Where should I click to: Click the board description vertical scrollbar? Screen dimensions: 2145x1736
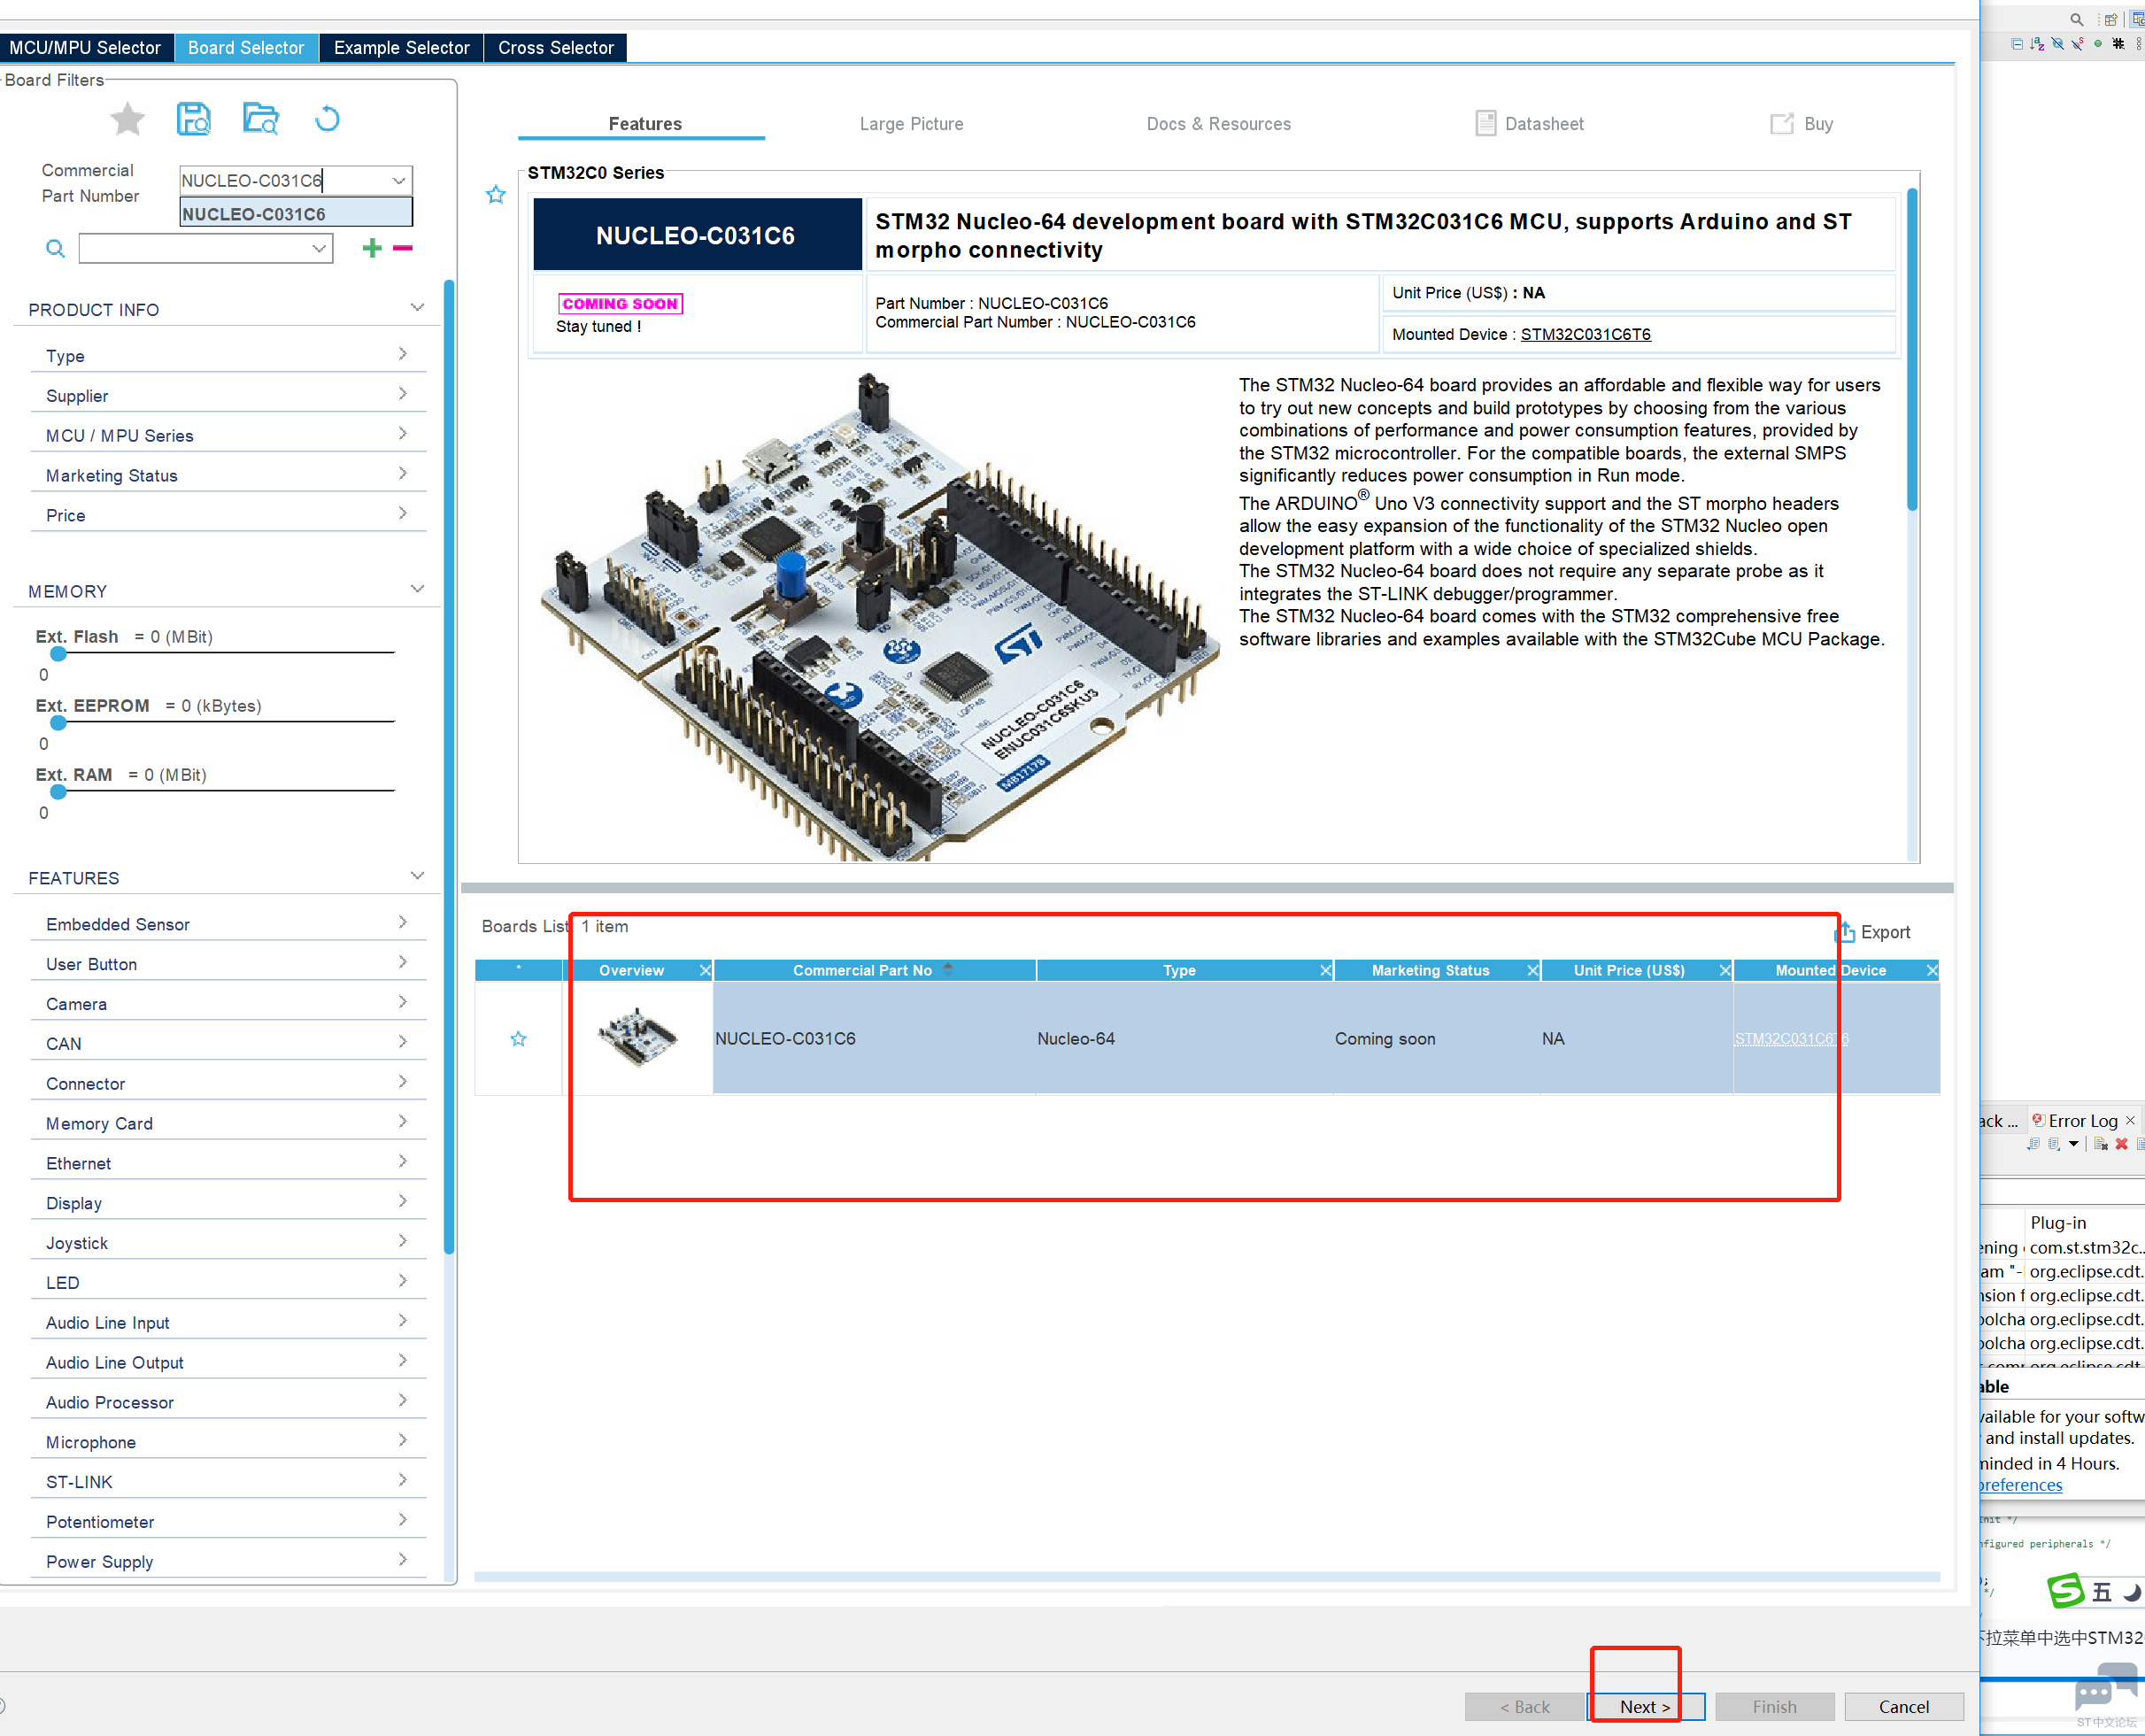coord(1912,350)
